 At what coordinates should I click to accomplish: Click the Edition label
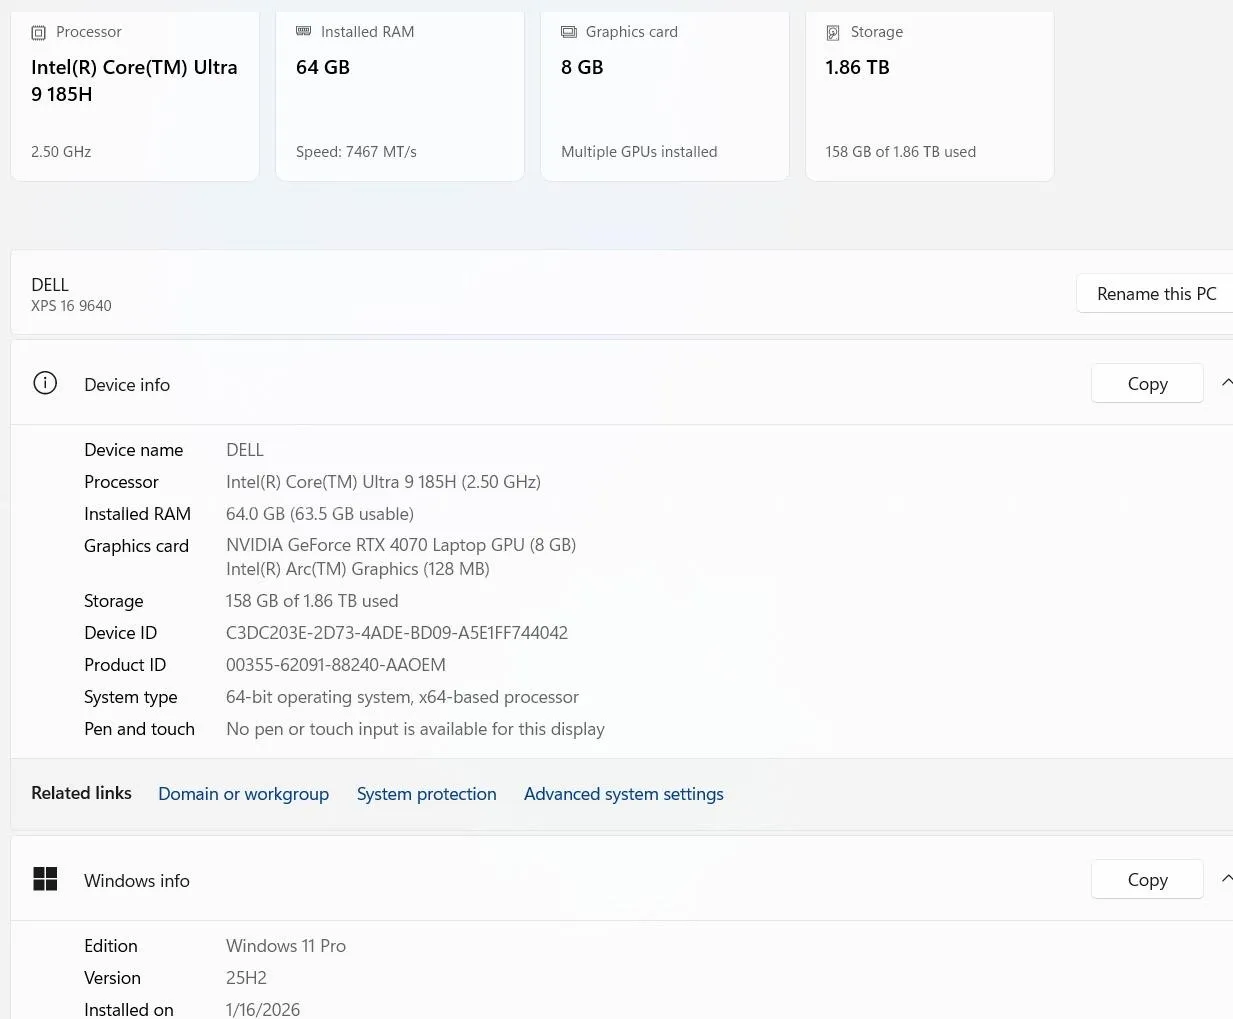111,946
